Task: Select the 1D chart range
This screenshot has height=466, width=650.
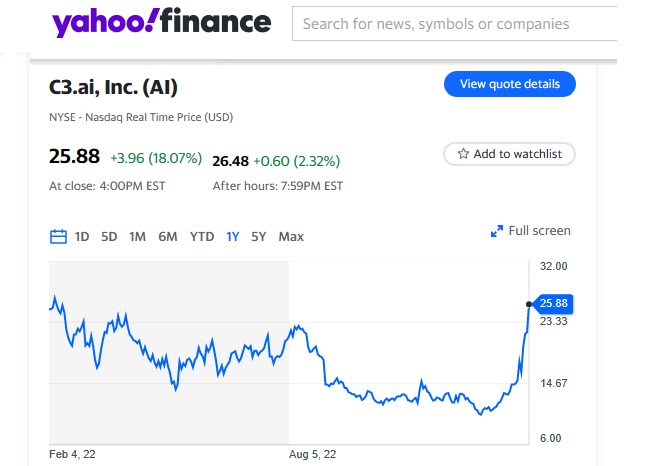Action: point(82,237)
